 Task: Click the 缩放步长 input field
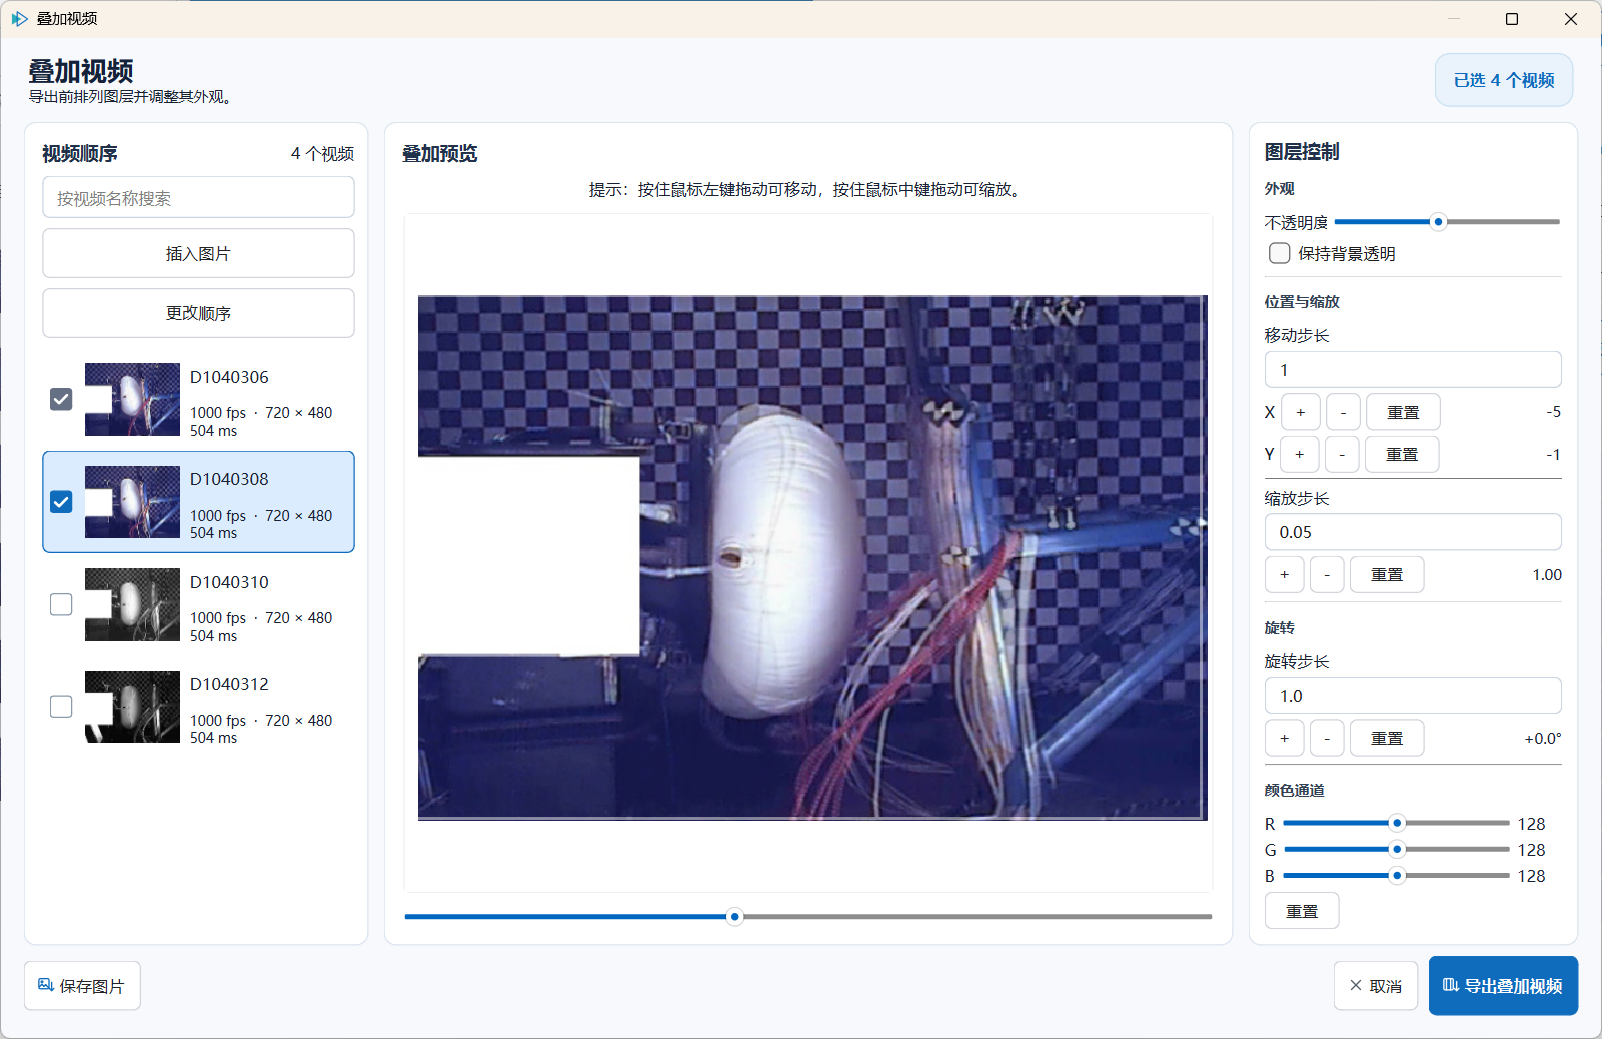(1413, 532)
